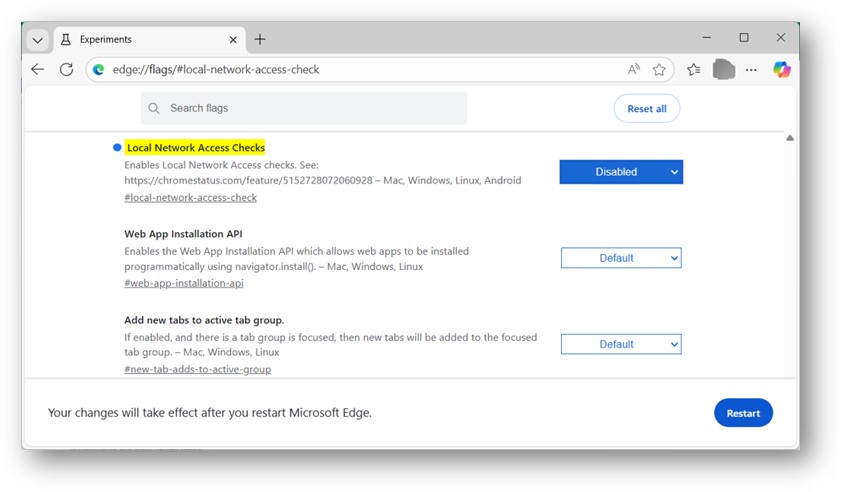Open the Add new tabs Default dropdown

621,344
